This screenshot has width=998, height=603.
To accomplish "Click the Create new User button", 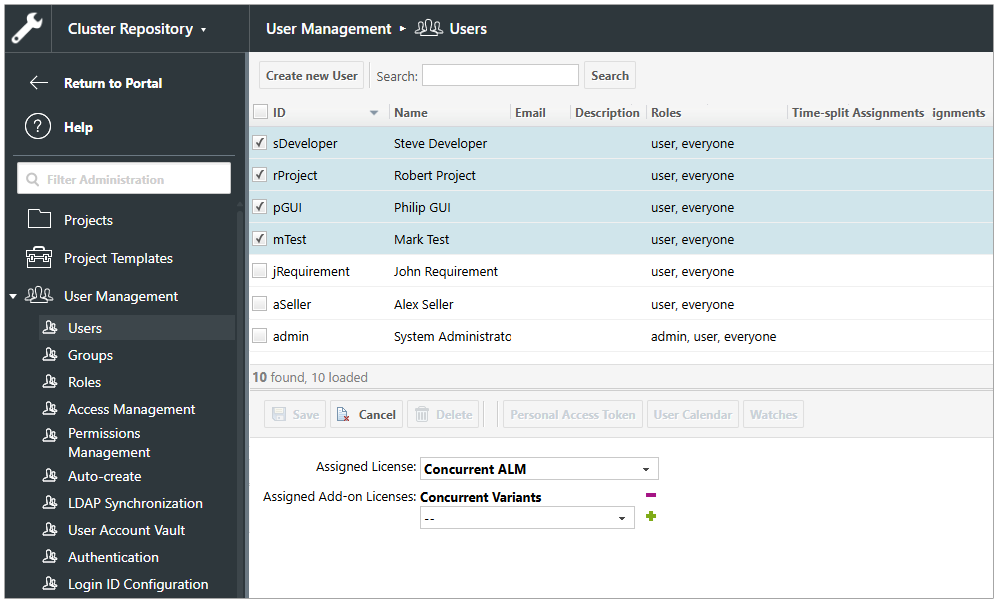I will pos(311,75).
